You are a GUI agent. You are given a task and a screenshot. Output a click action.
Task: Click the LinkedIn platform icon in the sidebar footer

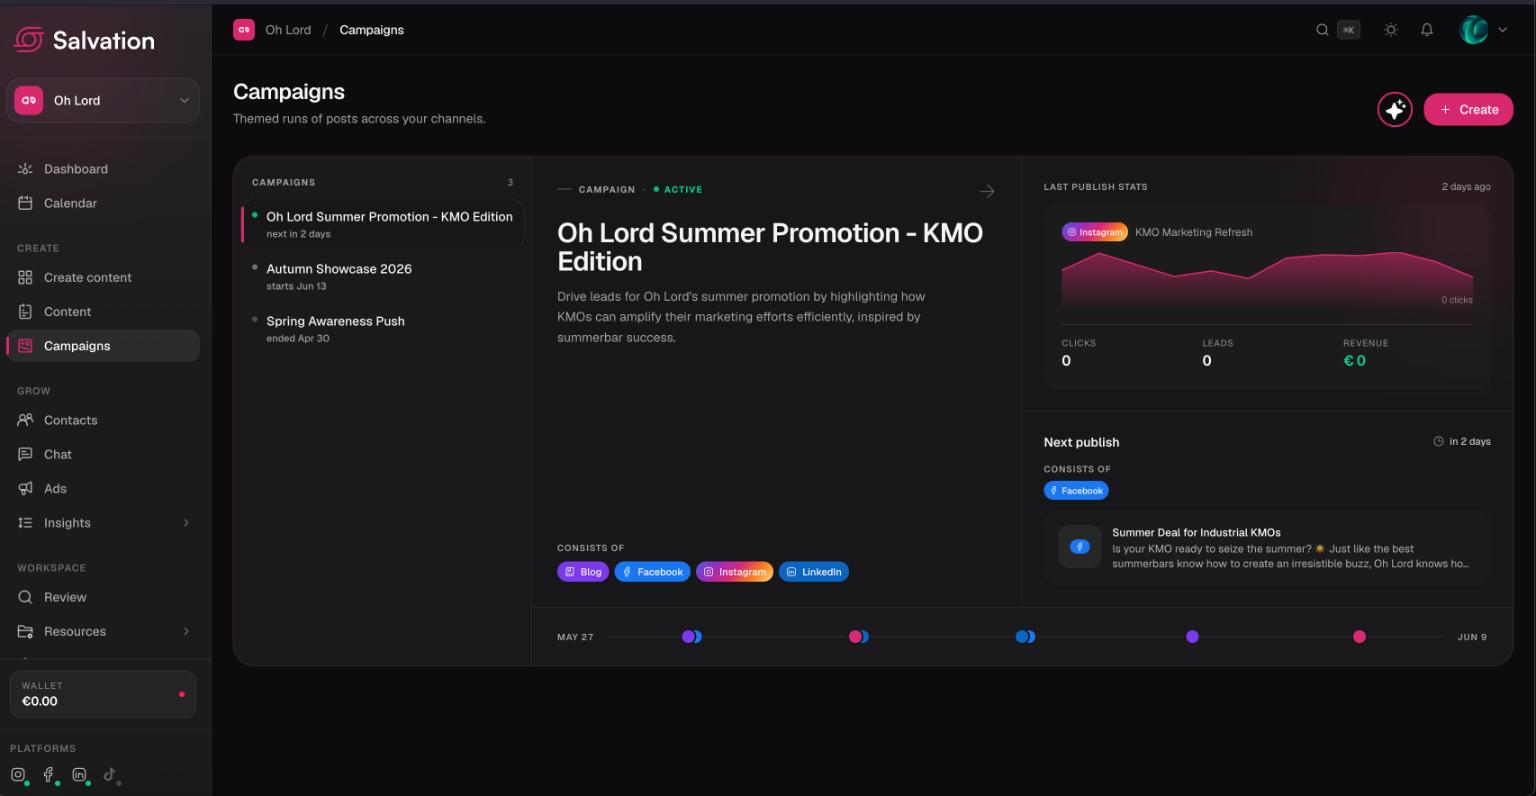[x=79, y=774]
